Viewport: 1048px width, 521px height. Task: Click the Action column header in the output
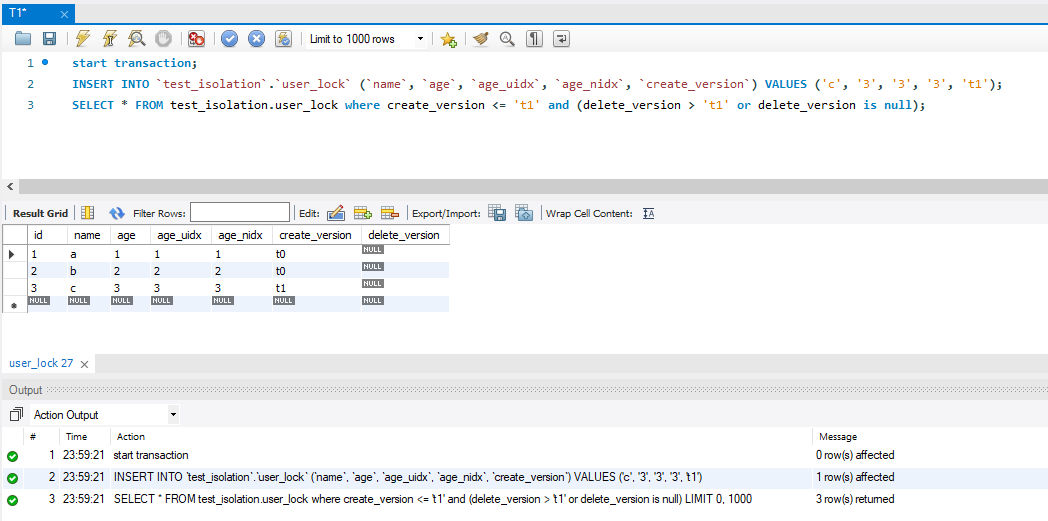coord(131,437)
